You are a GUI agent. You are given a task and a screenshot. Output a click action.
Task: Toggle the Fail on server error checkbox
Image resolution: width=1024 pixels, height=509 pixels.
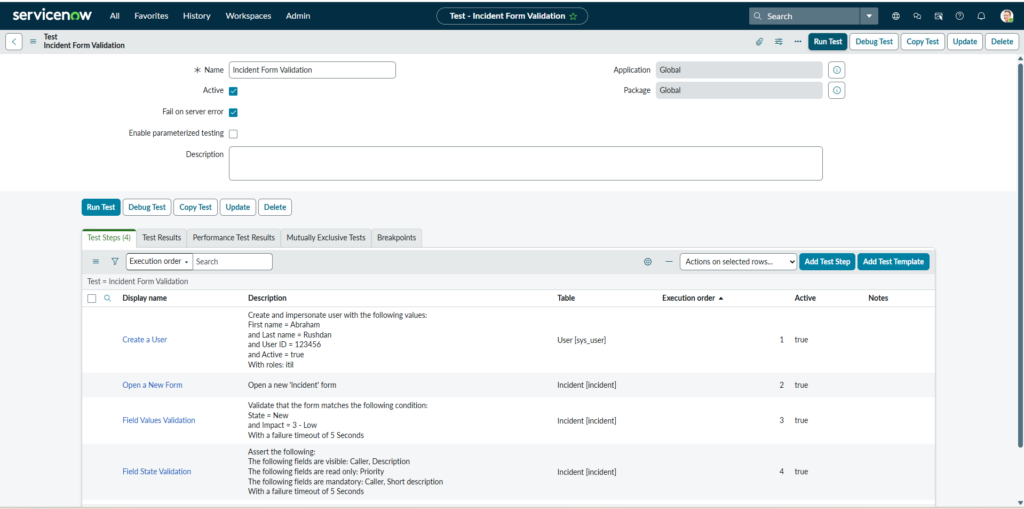[x=233, y=112]
